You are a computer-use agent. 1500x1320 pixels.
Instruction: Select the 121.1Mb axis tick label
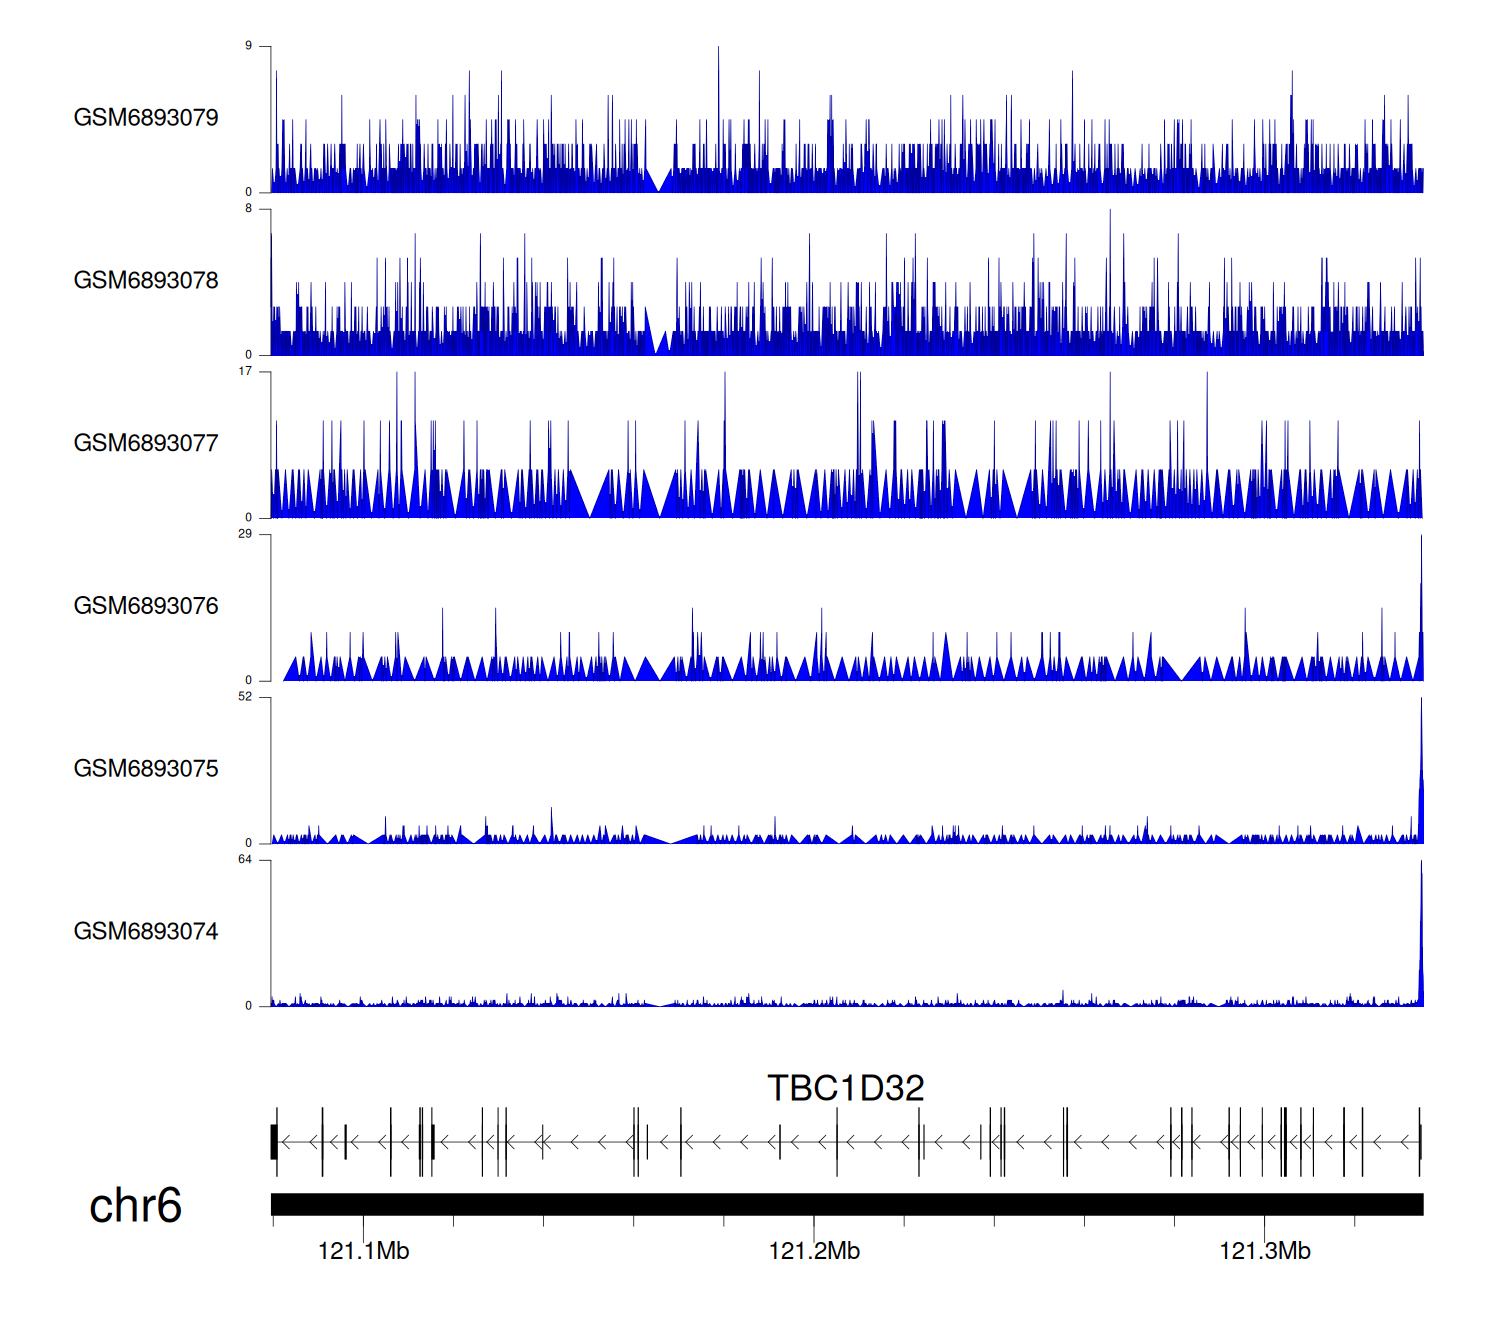pyautogui.click(x=363, y=1251)
